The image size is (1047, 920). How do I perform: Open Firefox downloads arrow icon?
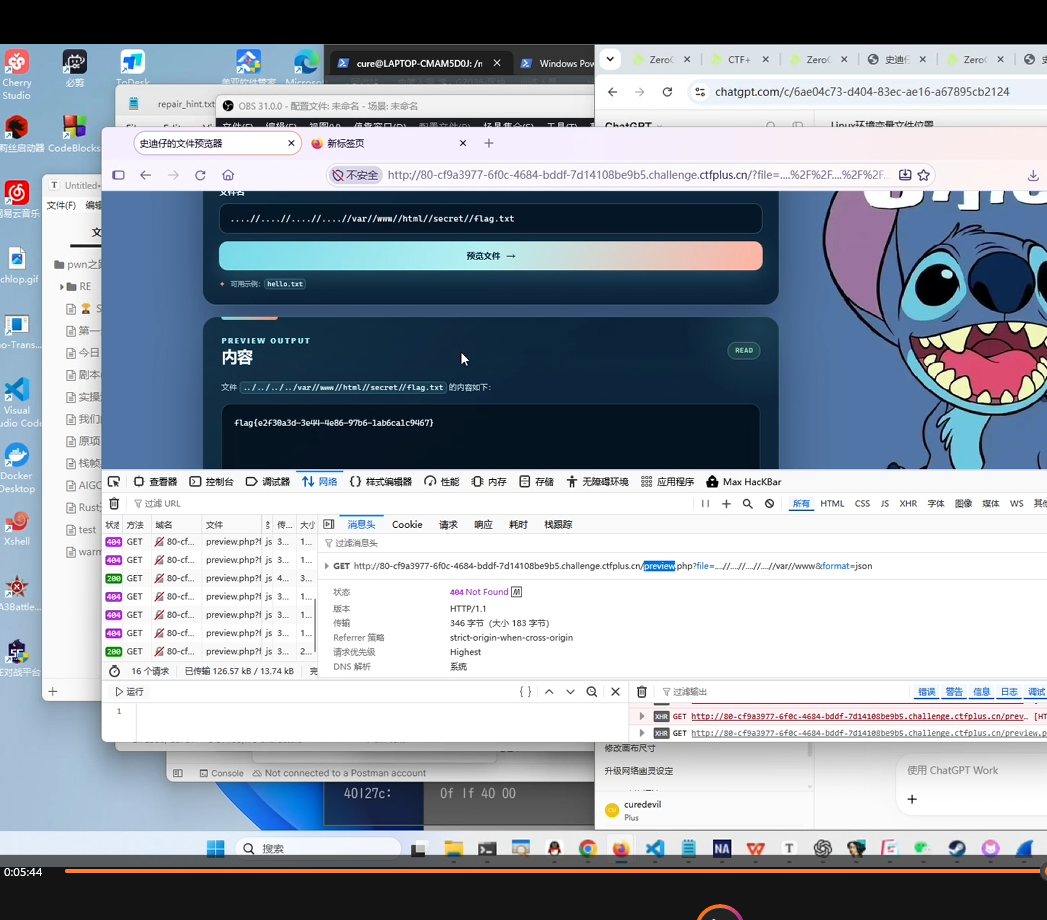tap(1033, 175)
